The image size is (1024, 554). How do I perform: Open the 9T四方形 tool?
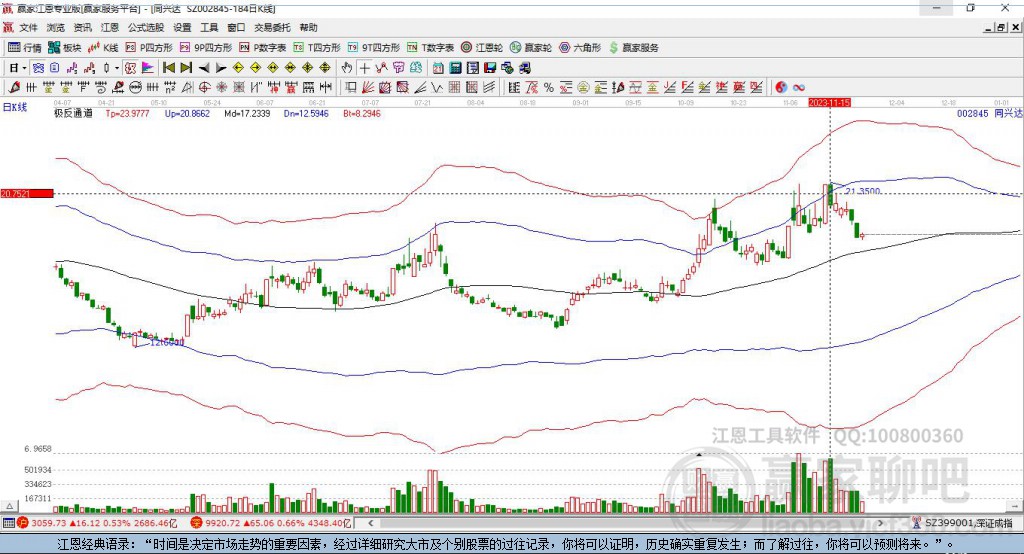point(374,48)
